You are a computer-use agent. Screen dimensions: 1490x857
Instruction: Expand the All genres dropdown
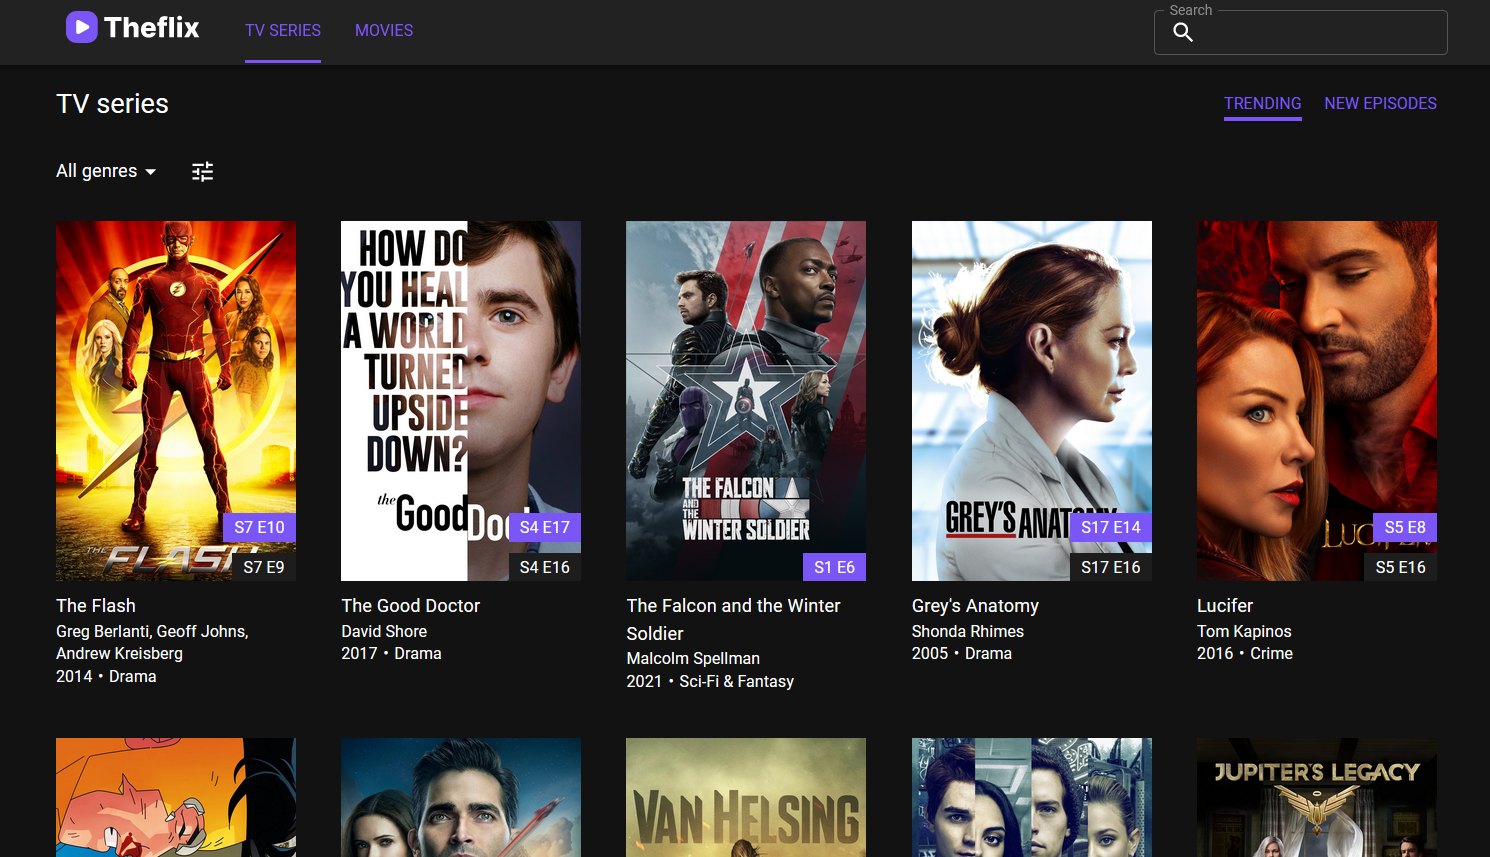coord(106,171)
